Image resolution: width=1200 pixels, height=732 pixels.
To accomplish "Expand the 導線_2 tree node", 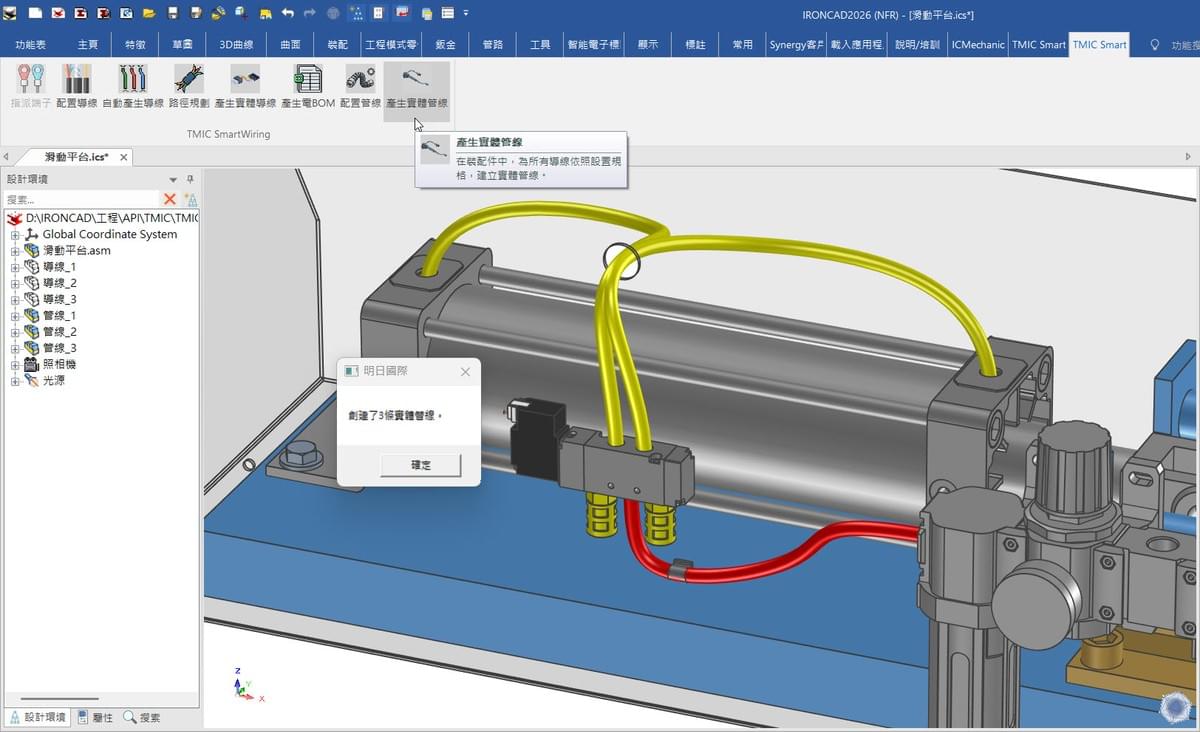I will (15, 283).
